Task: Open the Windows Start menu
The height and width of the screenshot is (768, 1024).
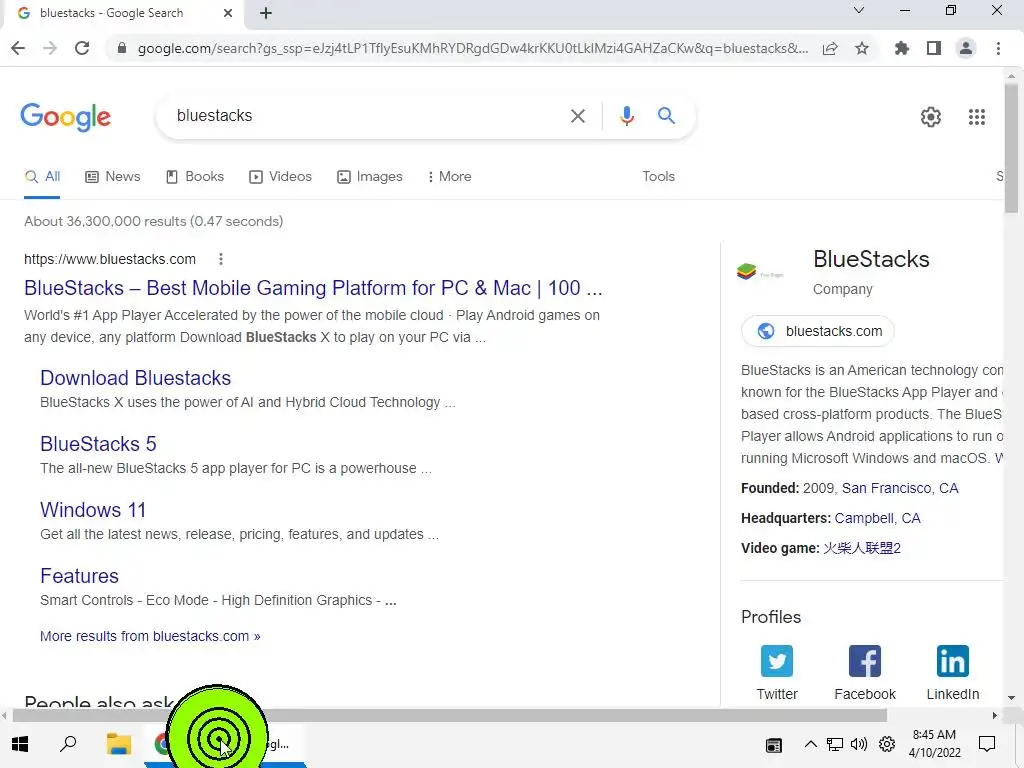Action: coord(20,744)
